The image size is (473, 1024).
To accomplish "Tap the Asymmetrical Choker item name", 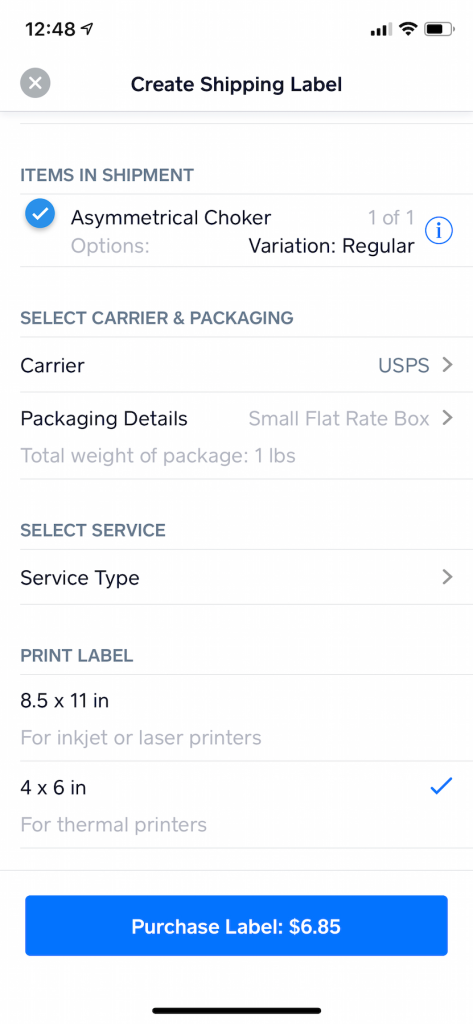I will (171, 217).
